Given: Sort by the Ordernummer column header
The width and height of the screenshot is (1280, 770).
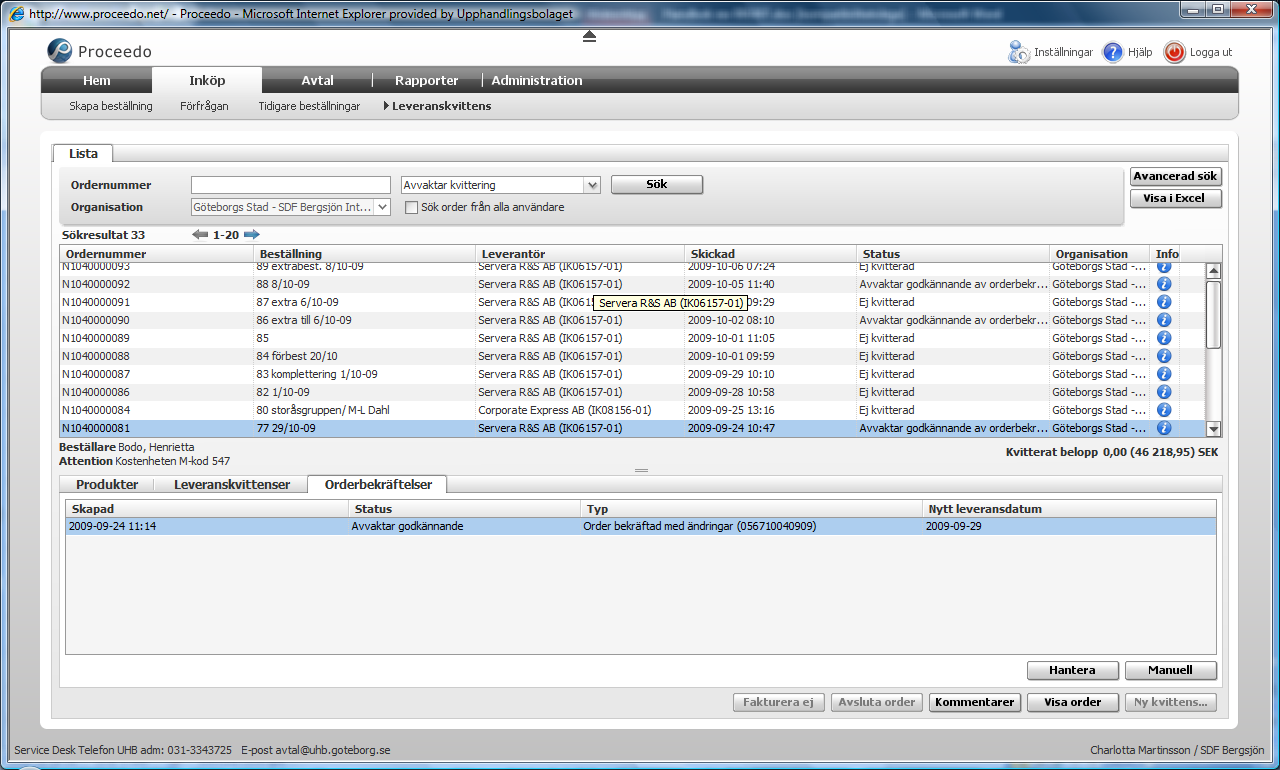Looking at the screenshot, I should pos(155,254).
